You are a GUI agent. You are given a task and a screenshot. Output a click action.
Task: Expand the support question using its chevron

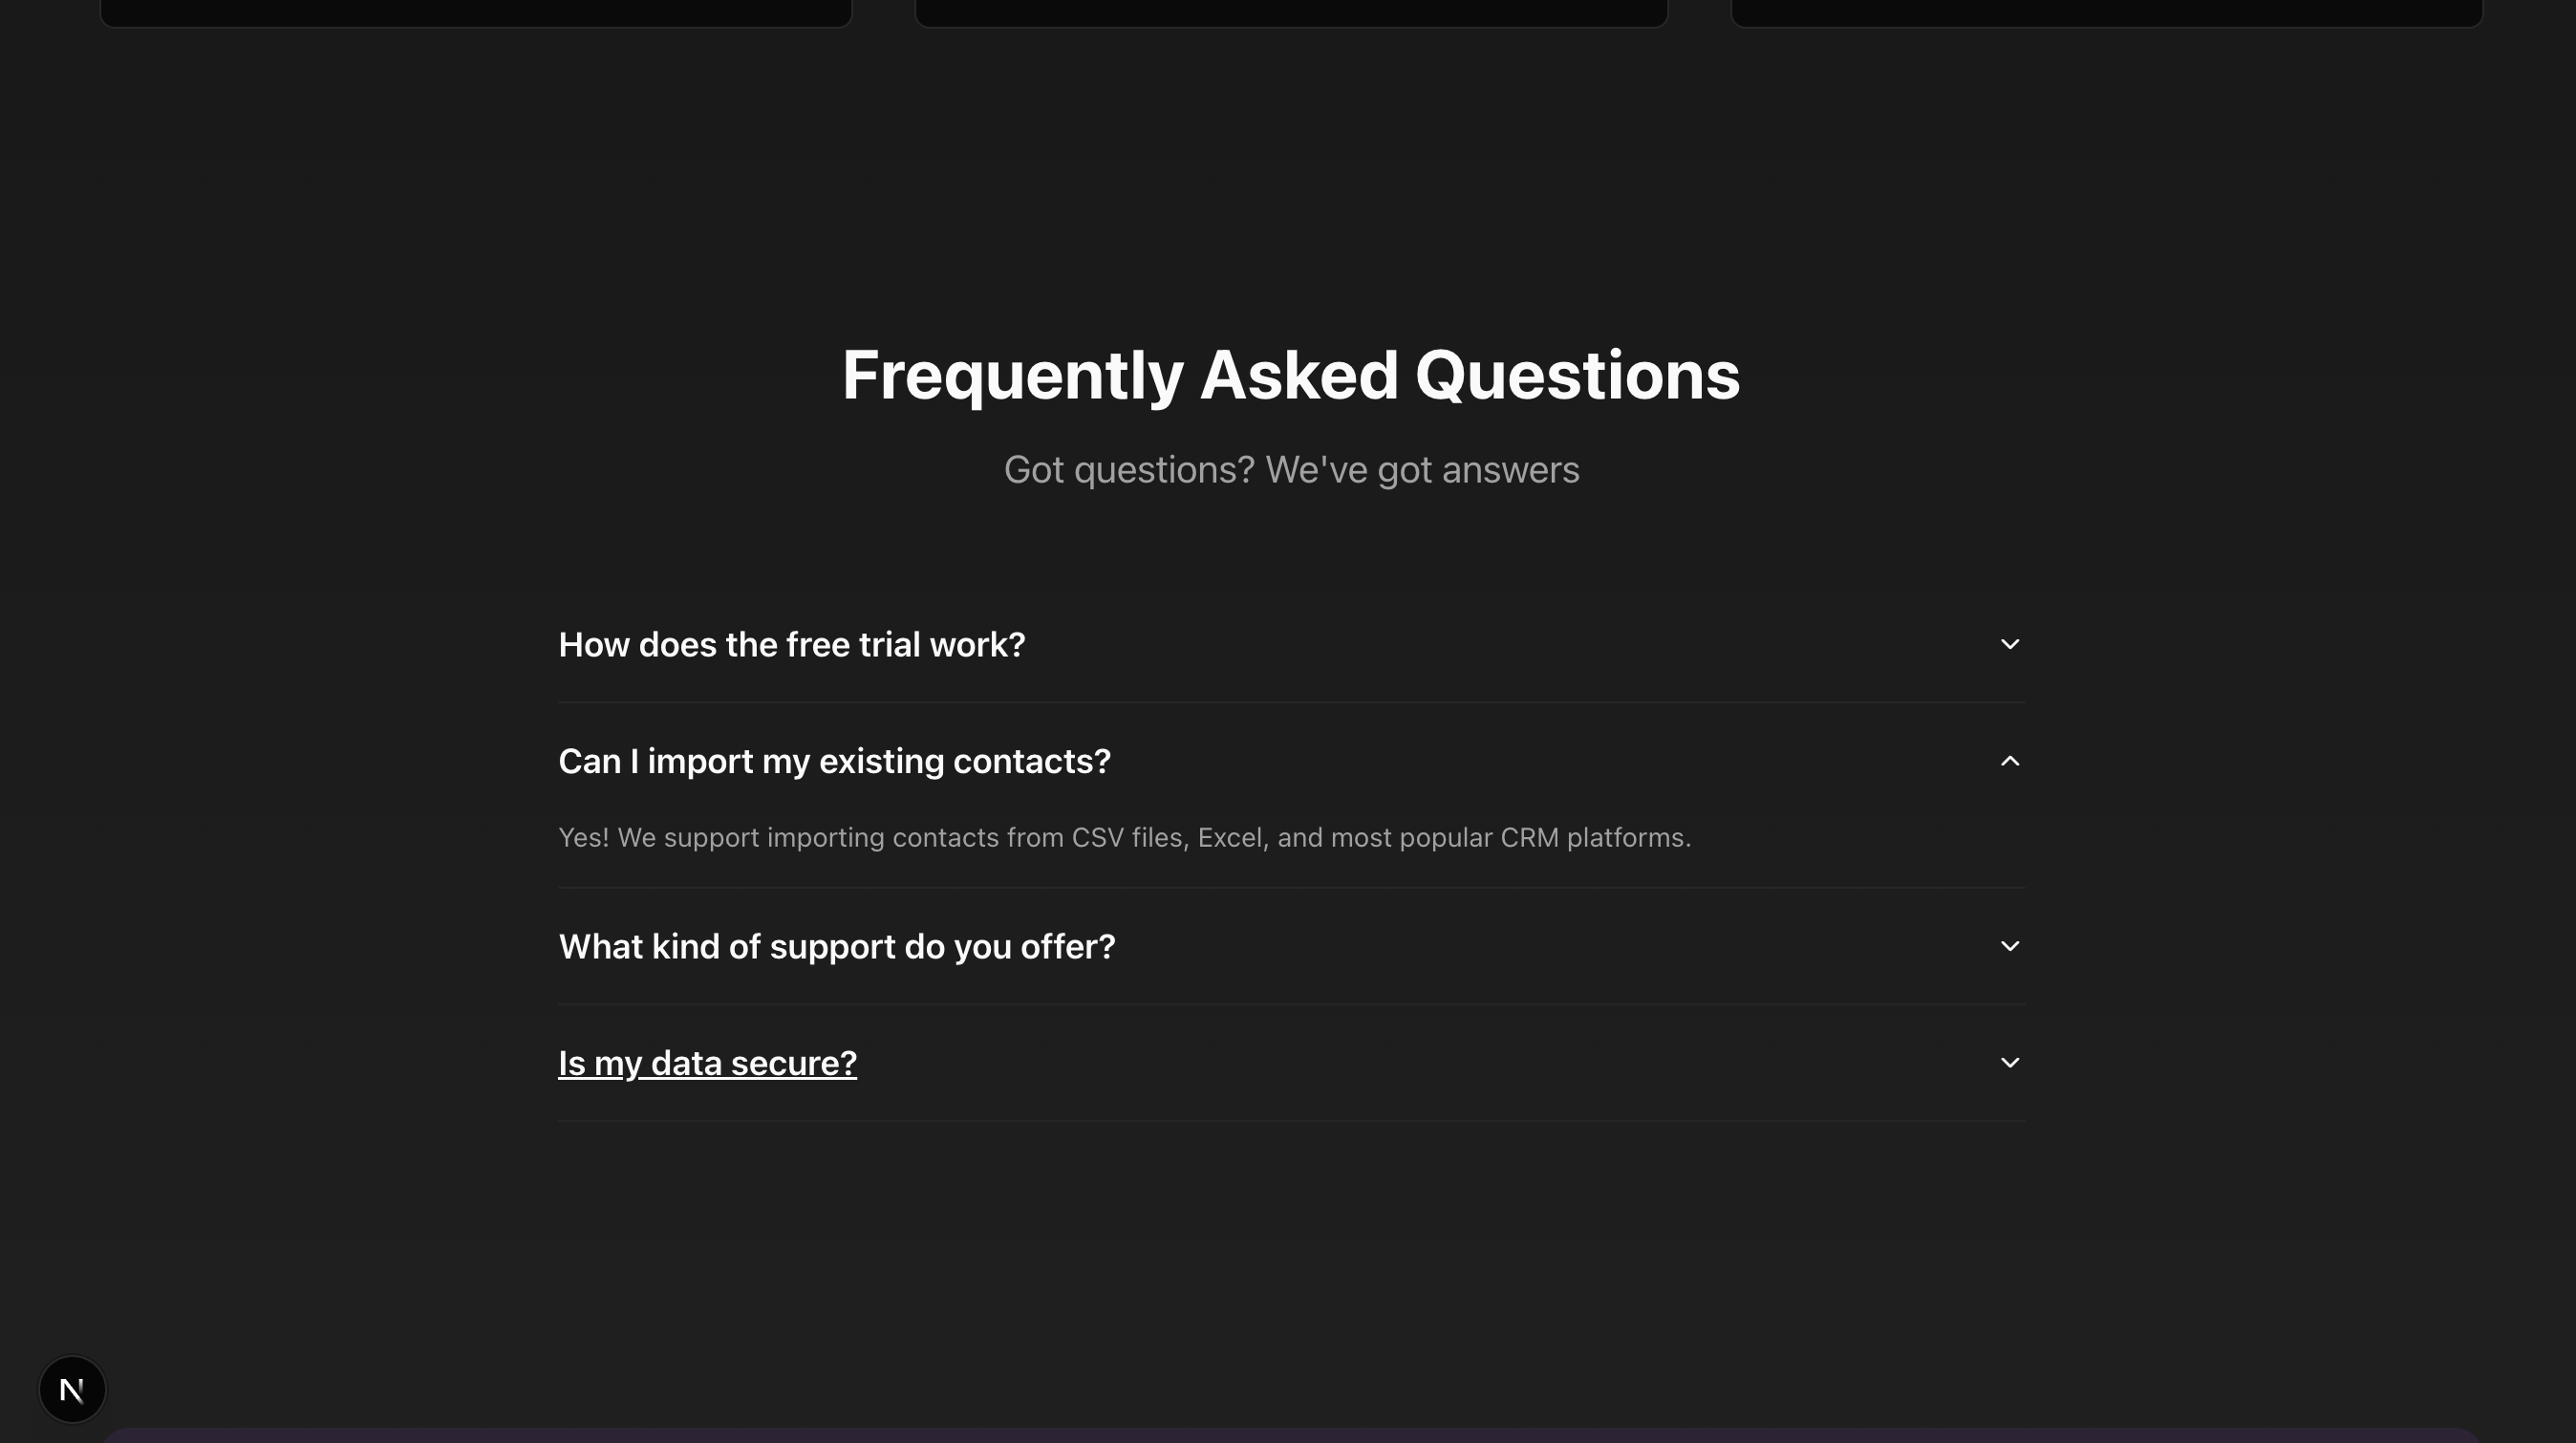[2010, 946]
